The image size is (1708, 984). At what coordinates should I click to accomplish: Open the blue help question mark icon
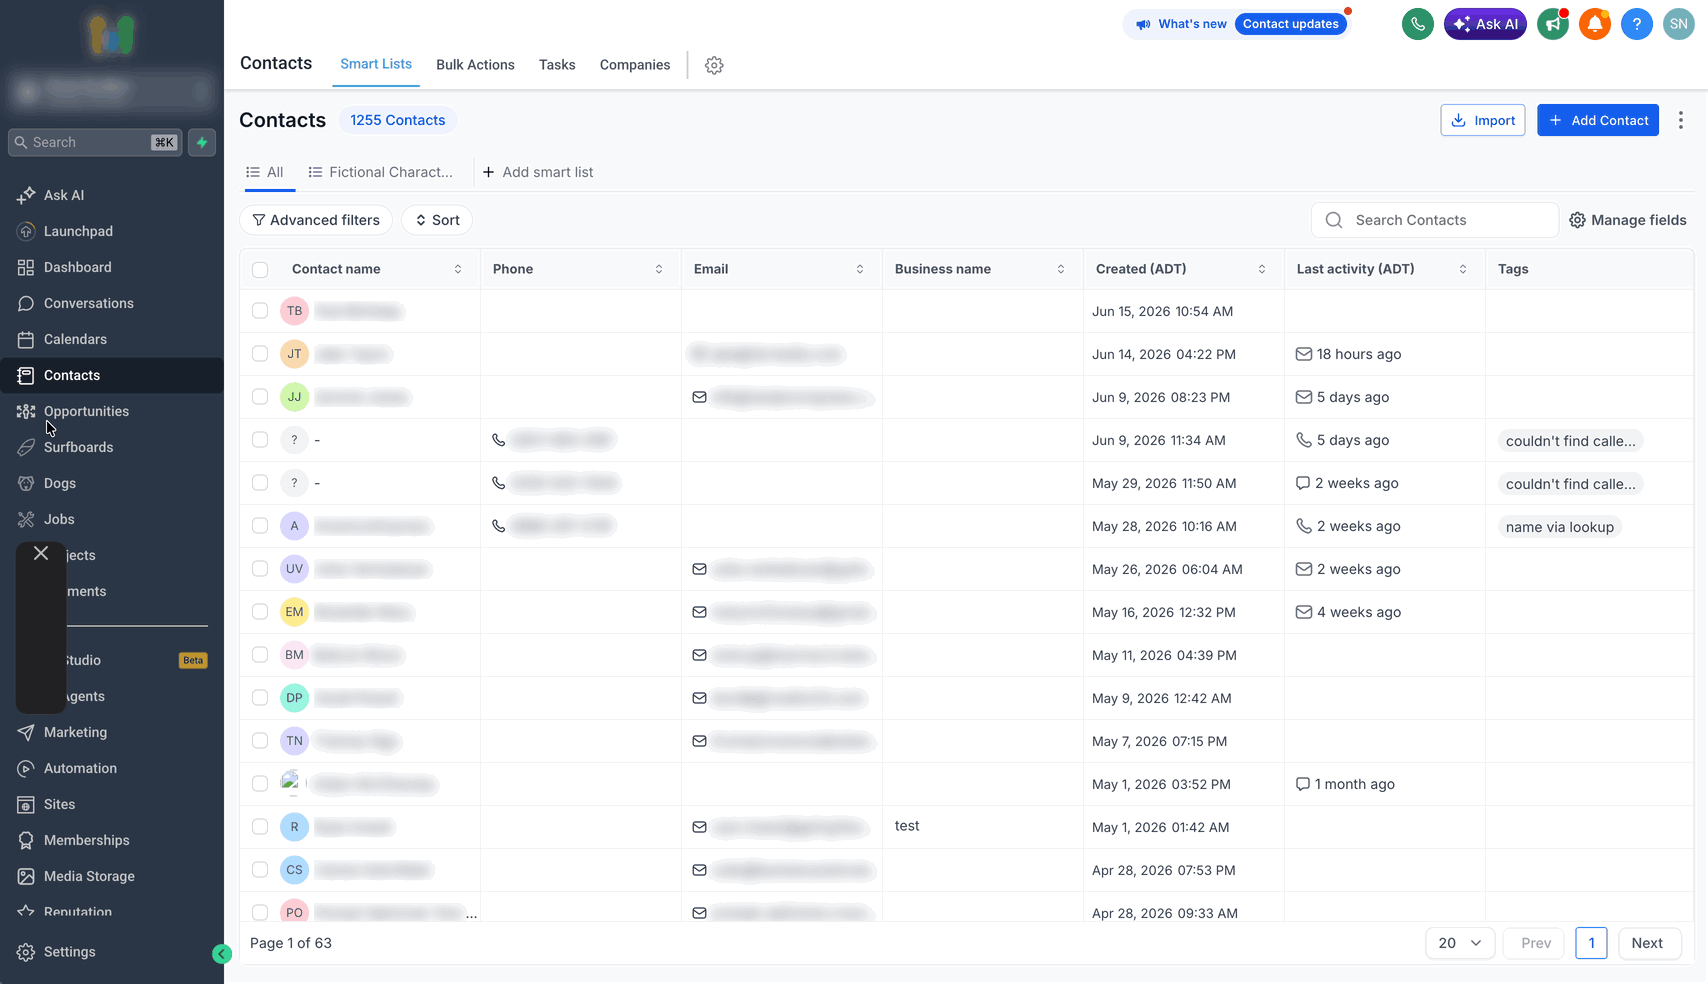point(1636,24)
